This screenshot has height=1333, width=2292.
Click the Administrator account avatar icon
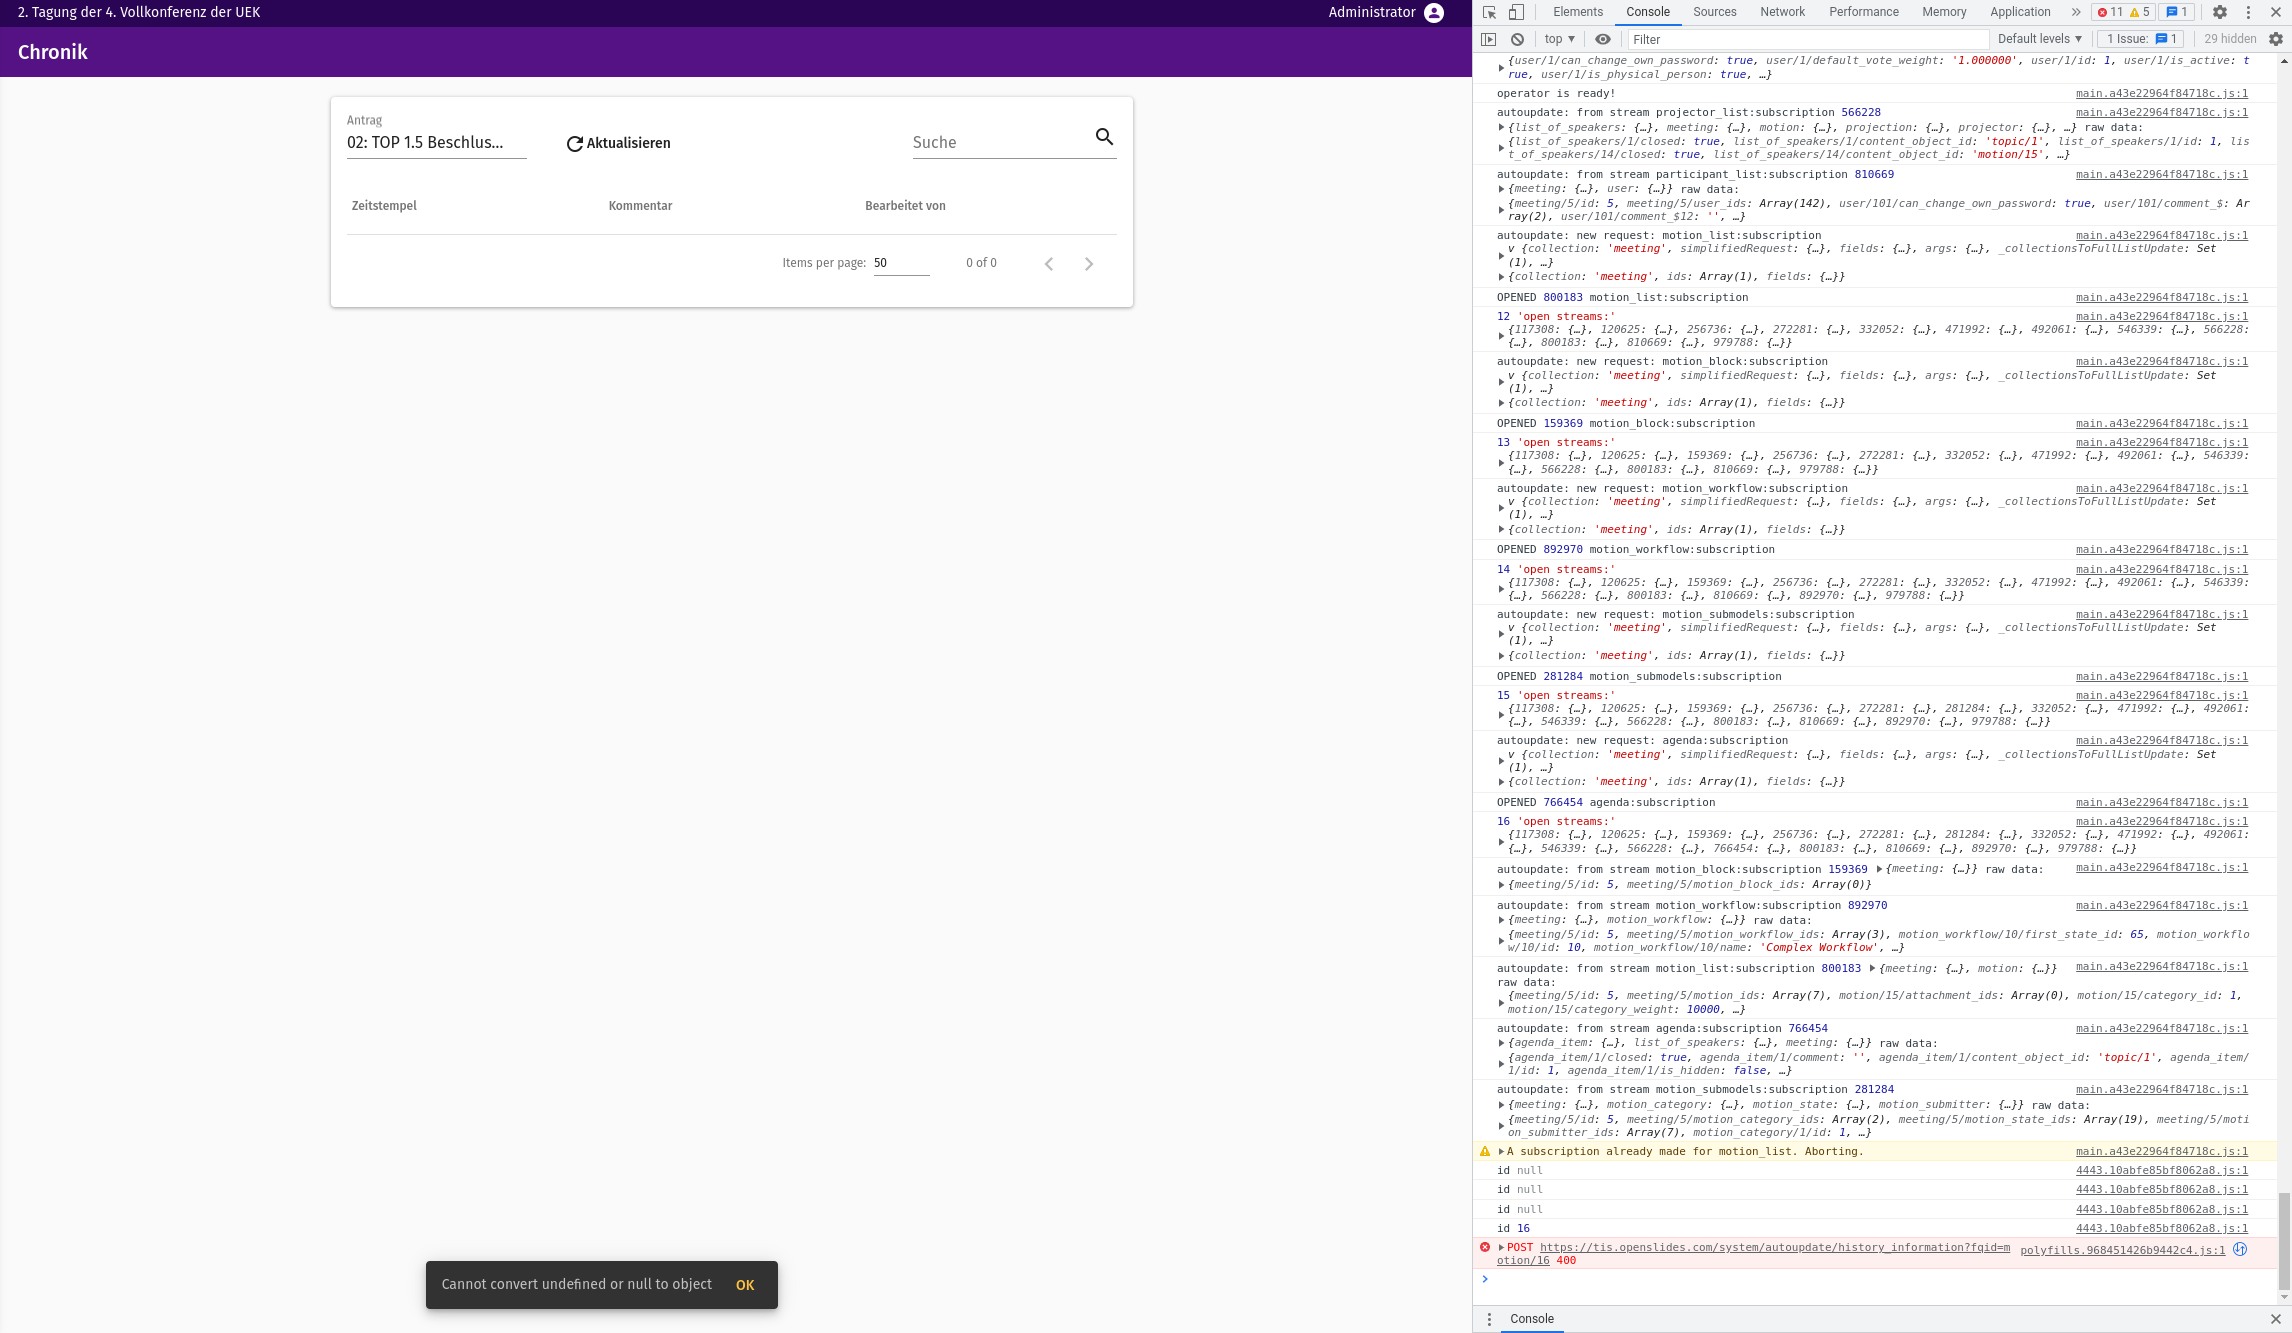tap(1433, 13)
